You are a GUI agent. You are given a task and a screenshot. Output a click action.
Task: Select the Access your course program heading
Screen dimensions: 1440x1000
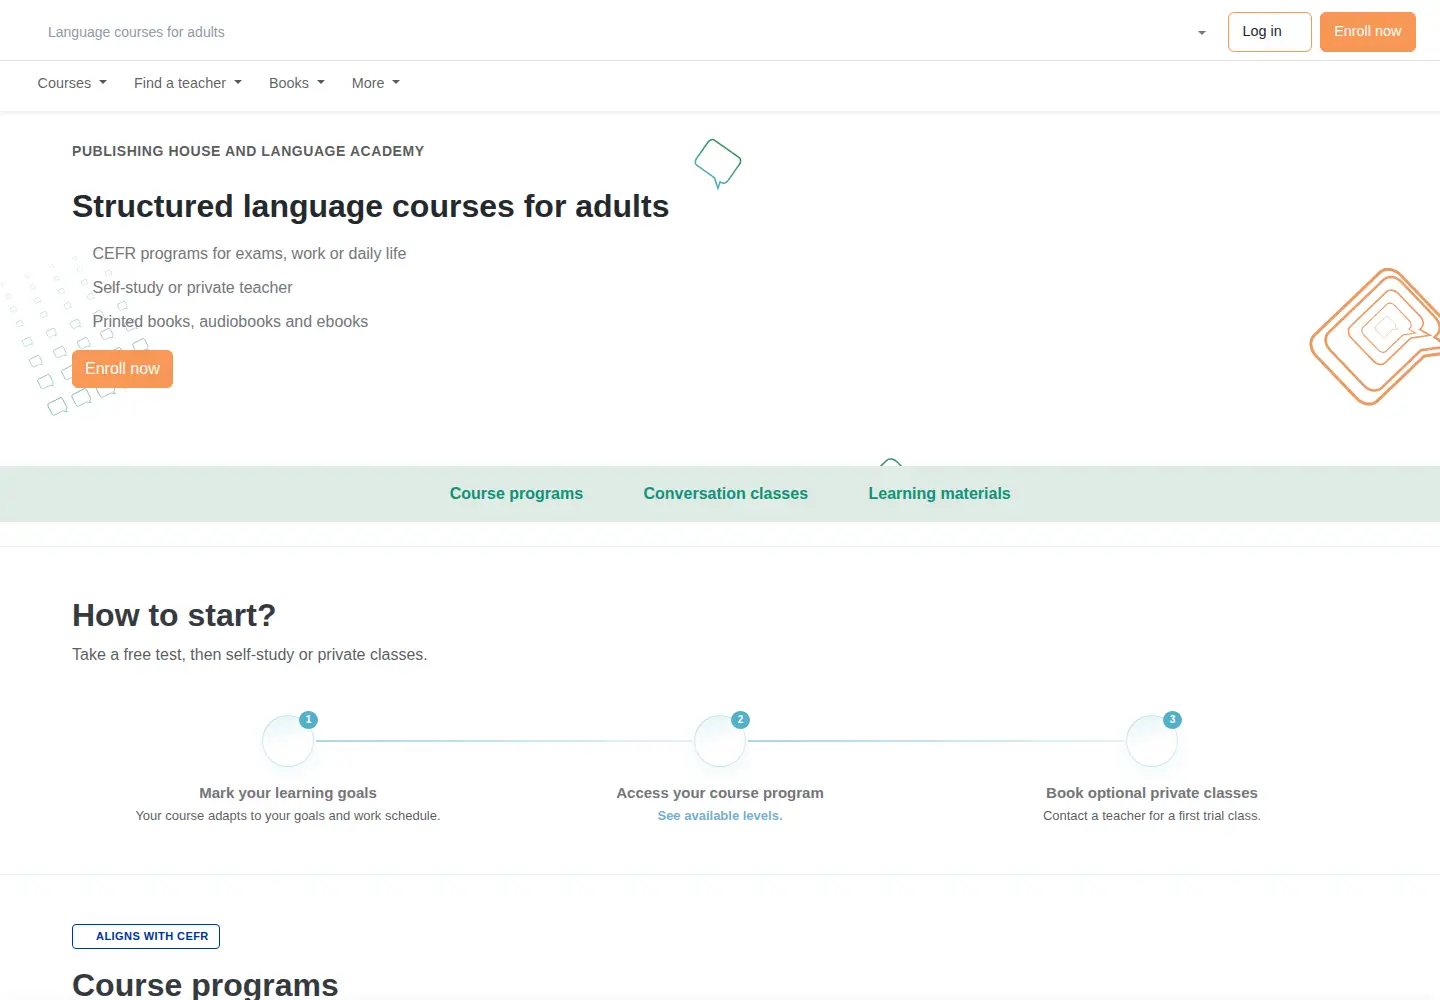[720, 793]
